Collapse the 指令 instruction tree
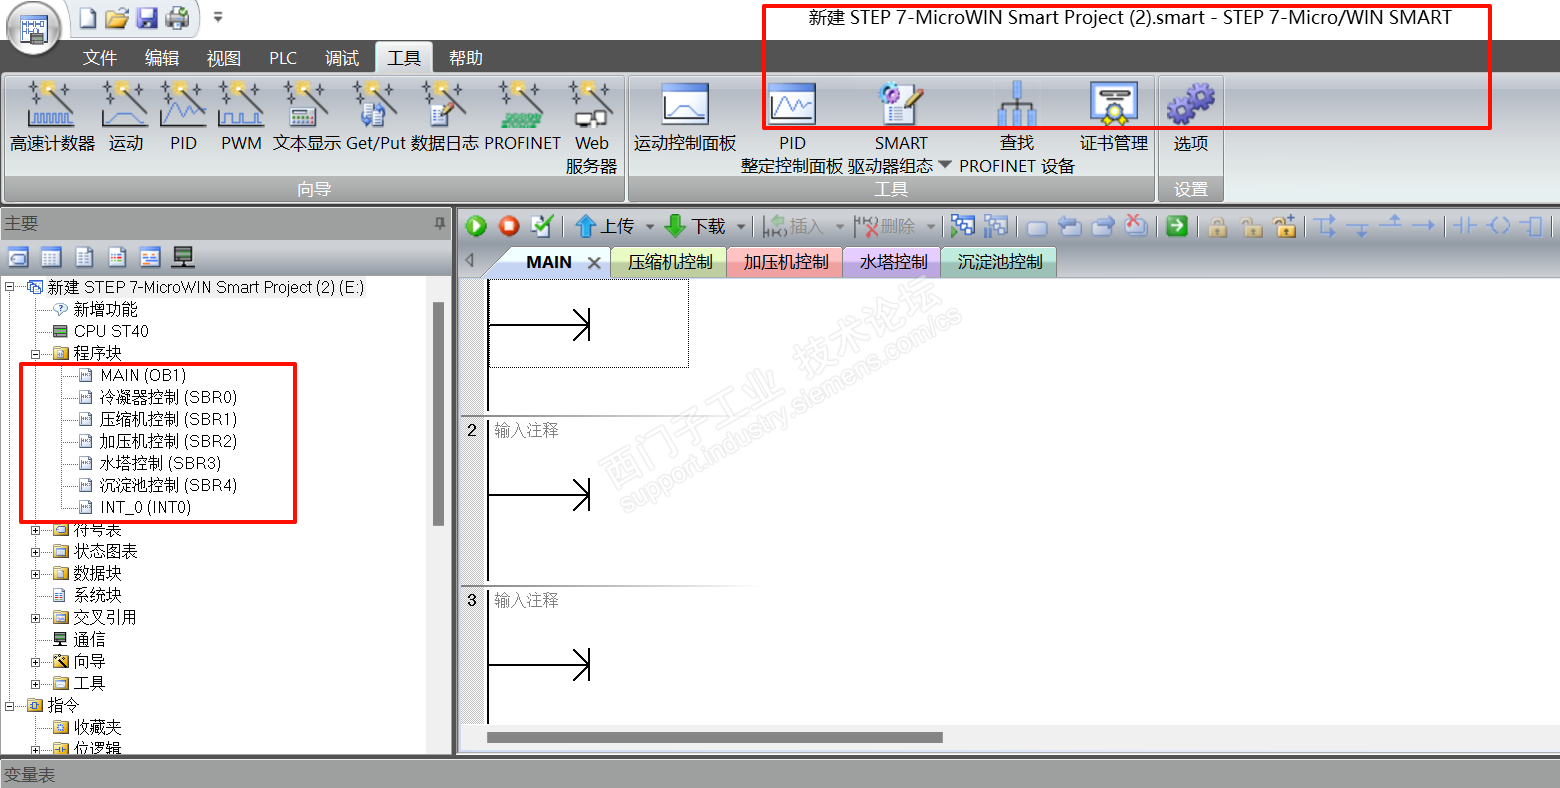The image size is (1560, 788). click(9, 705)
